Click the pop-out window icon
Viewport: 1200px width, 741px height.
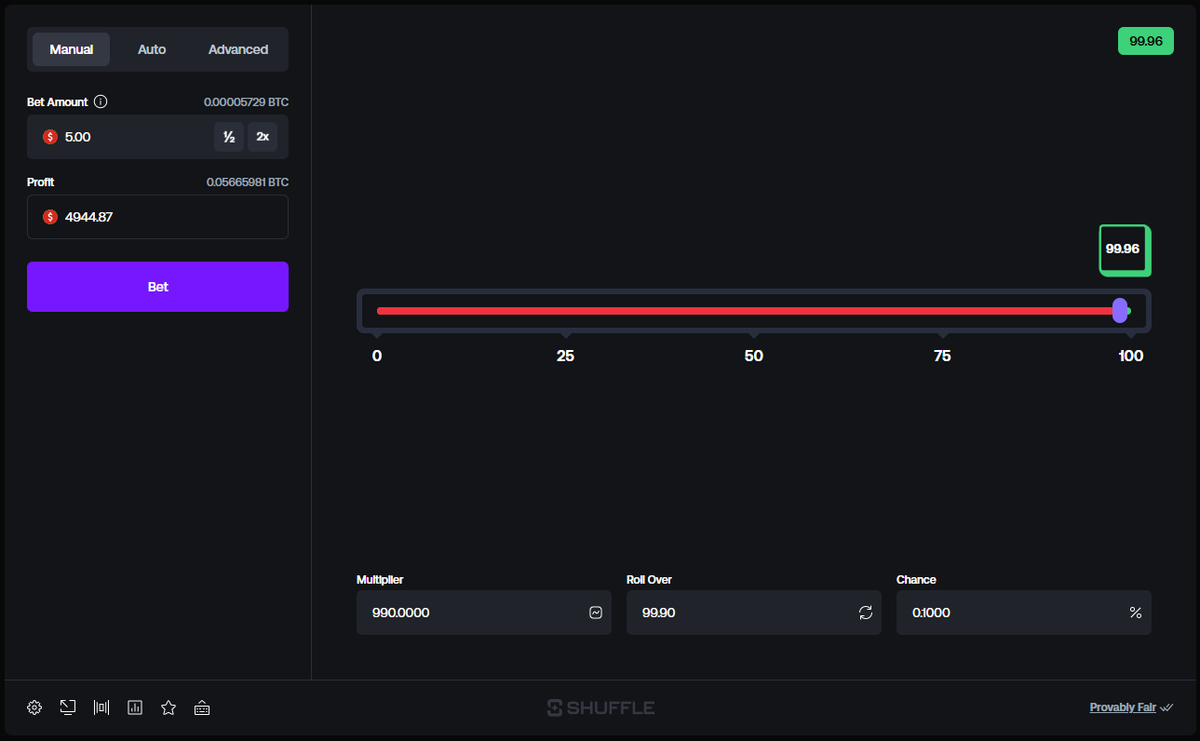pyautogui.click(x=68, y=708)
